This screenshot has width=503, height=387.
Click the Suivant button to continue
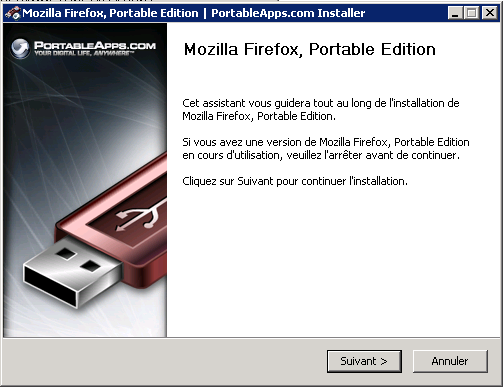(364, 361)
